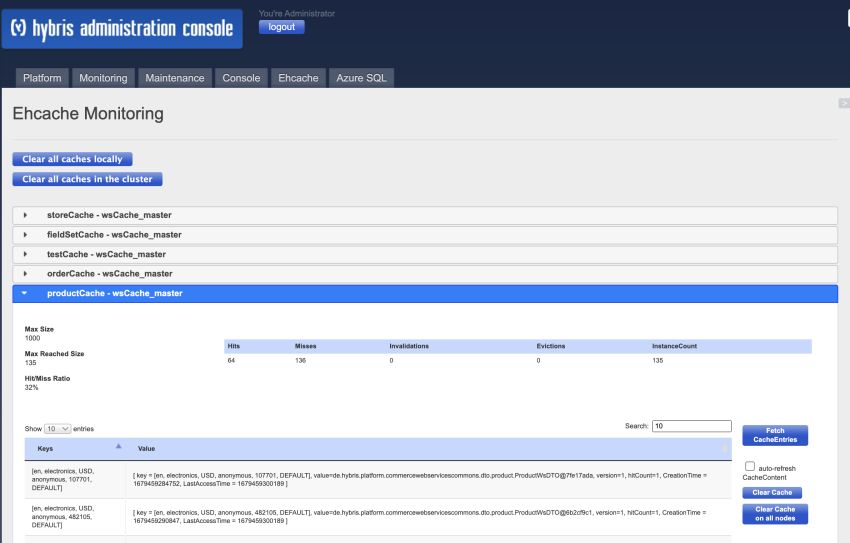Click the Evictions column header
The height and width of the screenshot is (543, 850).
click(x=551, y=346)
